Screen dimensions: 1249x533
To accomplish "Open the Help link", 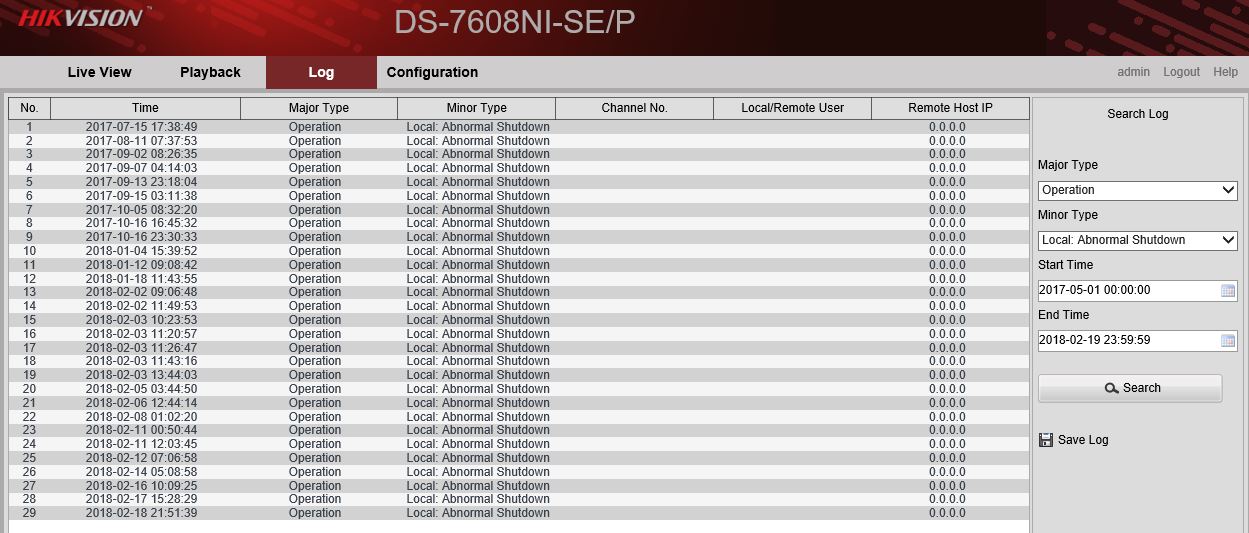I will tap(1225, 72).
